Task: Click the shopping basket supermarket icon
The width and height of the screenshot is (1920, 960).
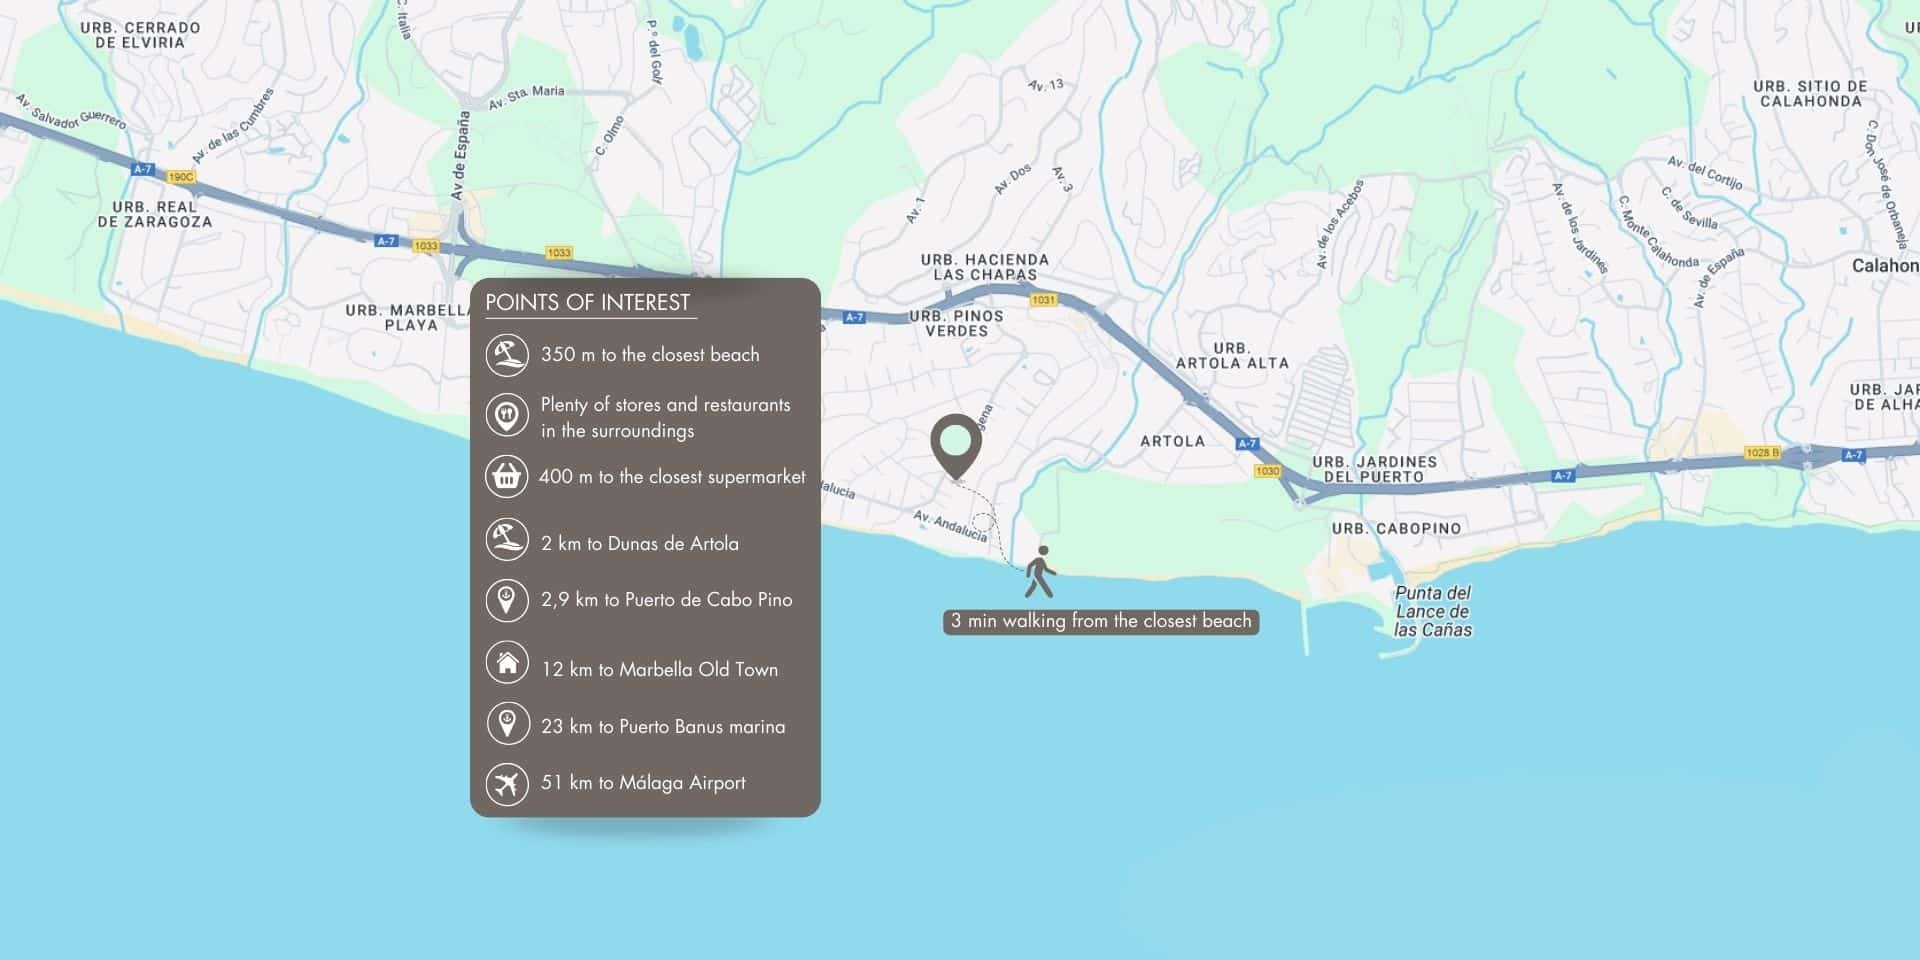Action: tap(507, 477)
